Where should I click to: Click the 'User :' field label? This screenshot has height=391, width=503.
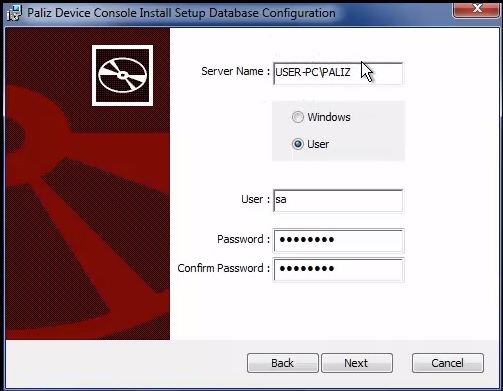[x=255, y=199]
